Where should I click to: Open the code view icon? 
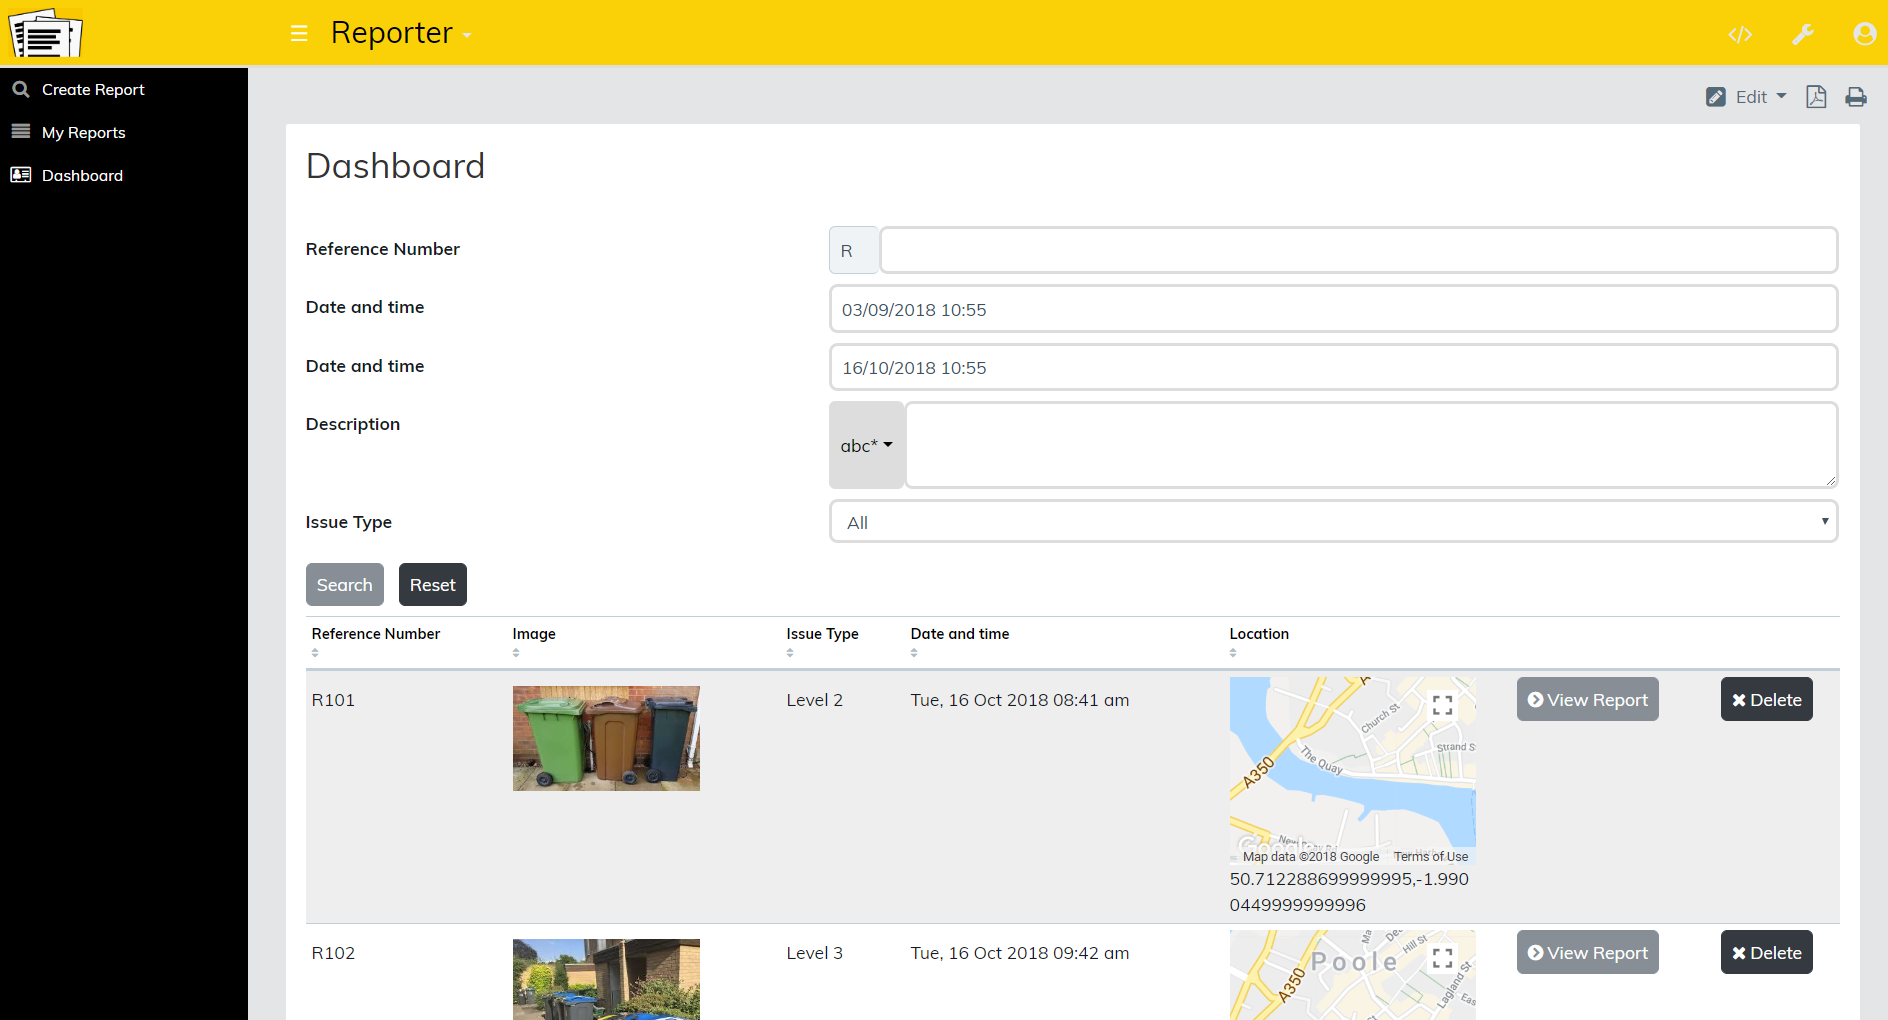pyautogui.click(x=1740, y=35)
